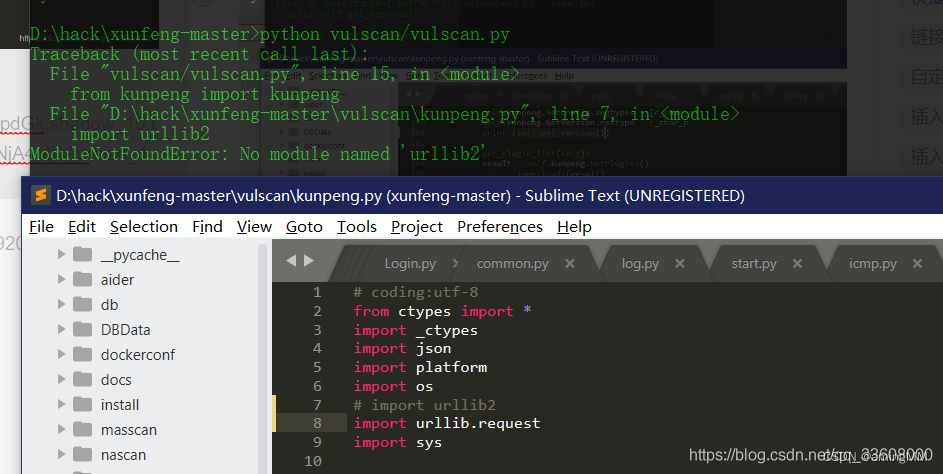943x474 pixels.
Task: Click the Sublime Text logo in title bar
Action: (x=40, y=195)
